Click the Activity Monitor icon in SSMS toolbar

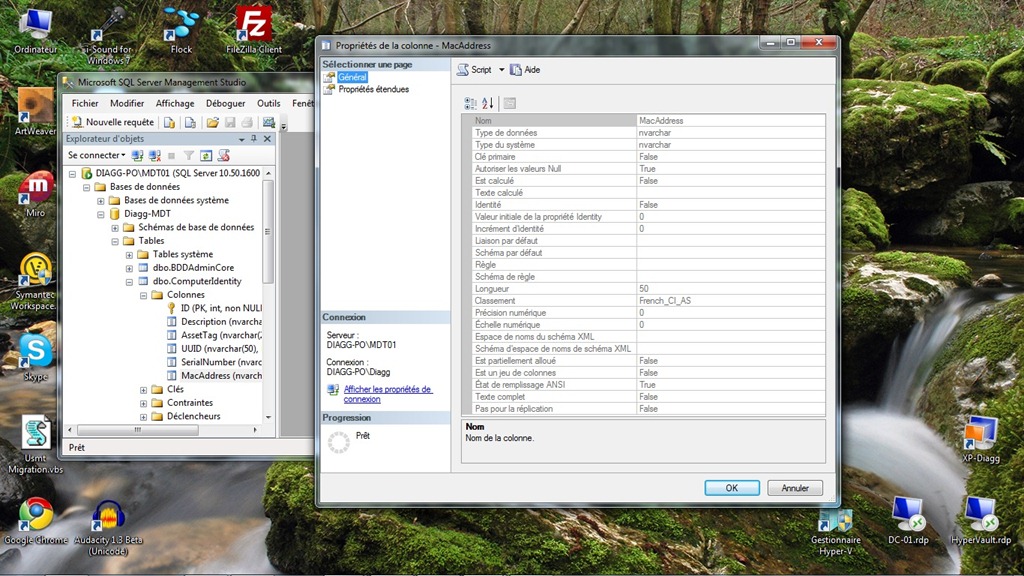point(268,122)
